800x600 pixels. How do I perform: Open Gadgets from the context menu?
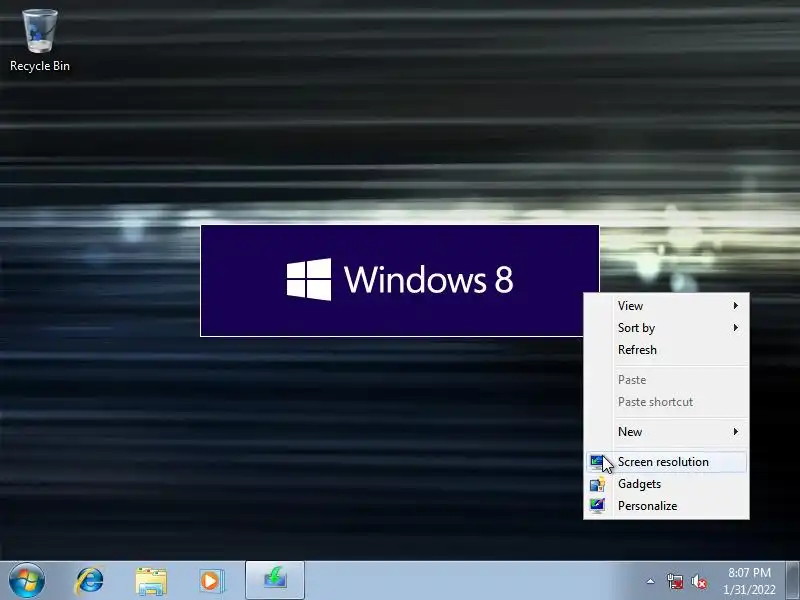[666, 484]
